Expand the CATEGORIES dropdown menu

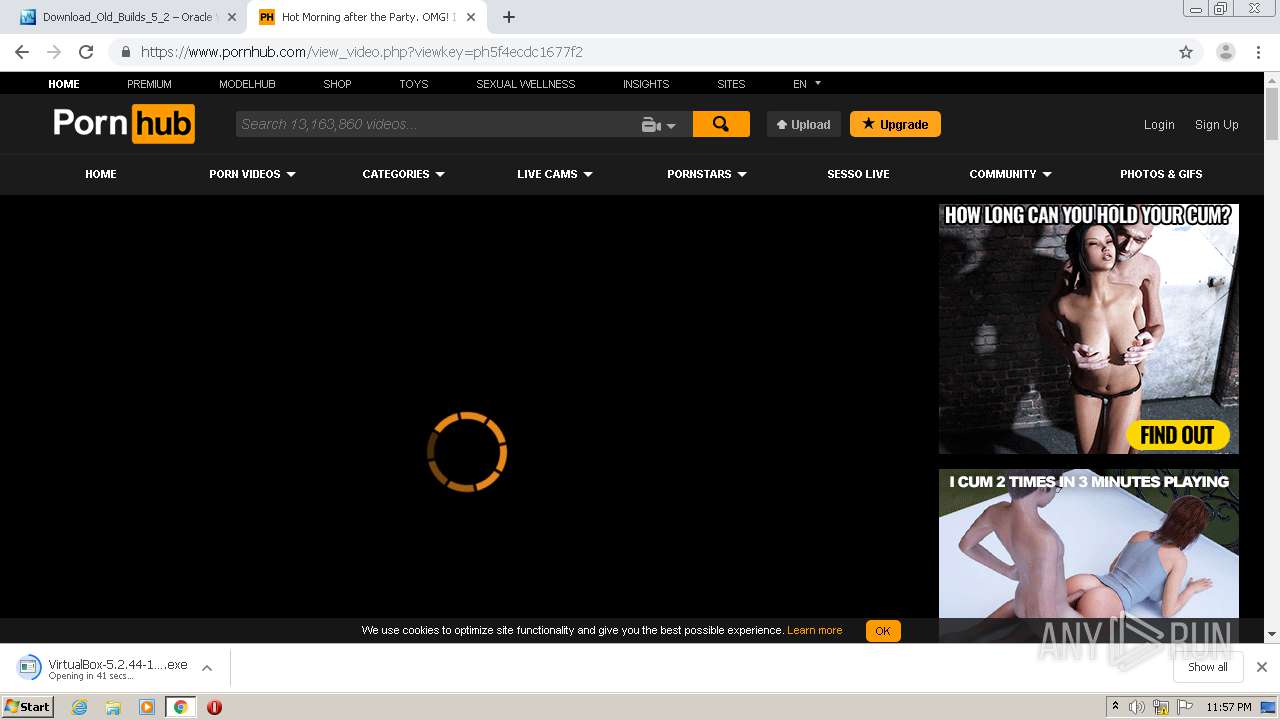403,174
